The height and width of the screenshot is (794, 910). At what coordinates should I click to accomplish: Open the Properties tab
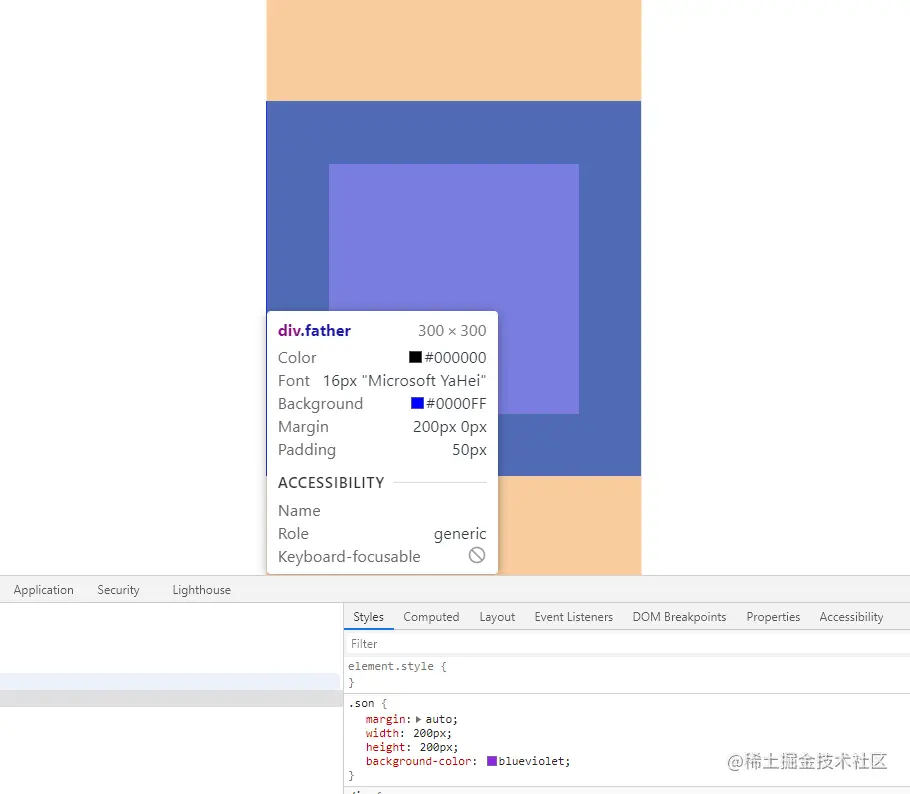pyautogui.click(x=772, y=617)
